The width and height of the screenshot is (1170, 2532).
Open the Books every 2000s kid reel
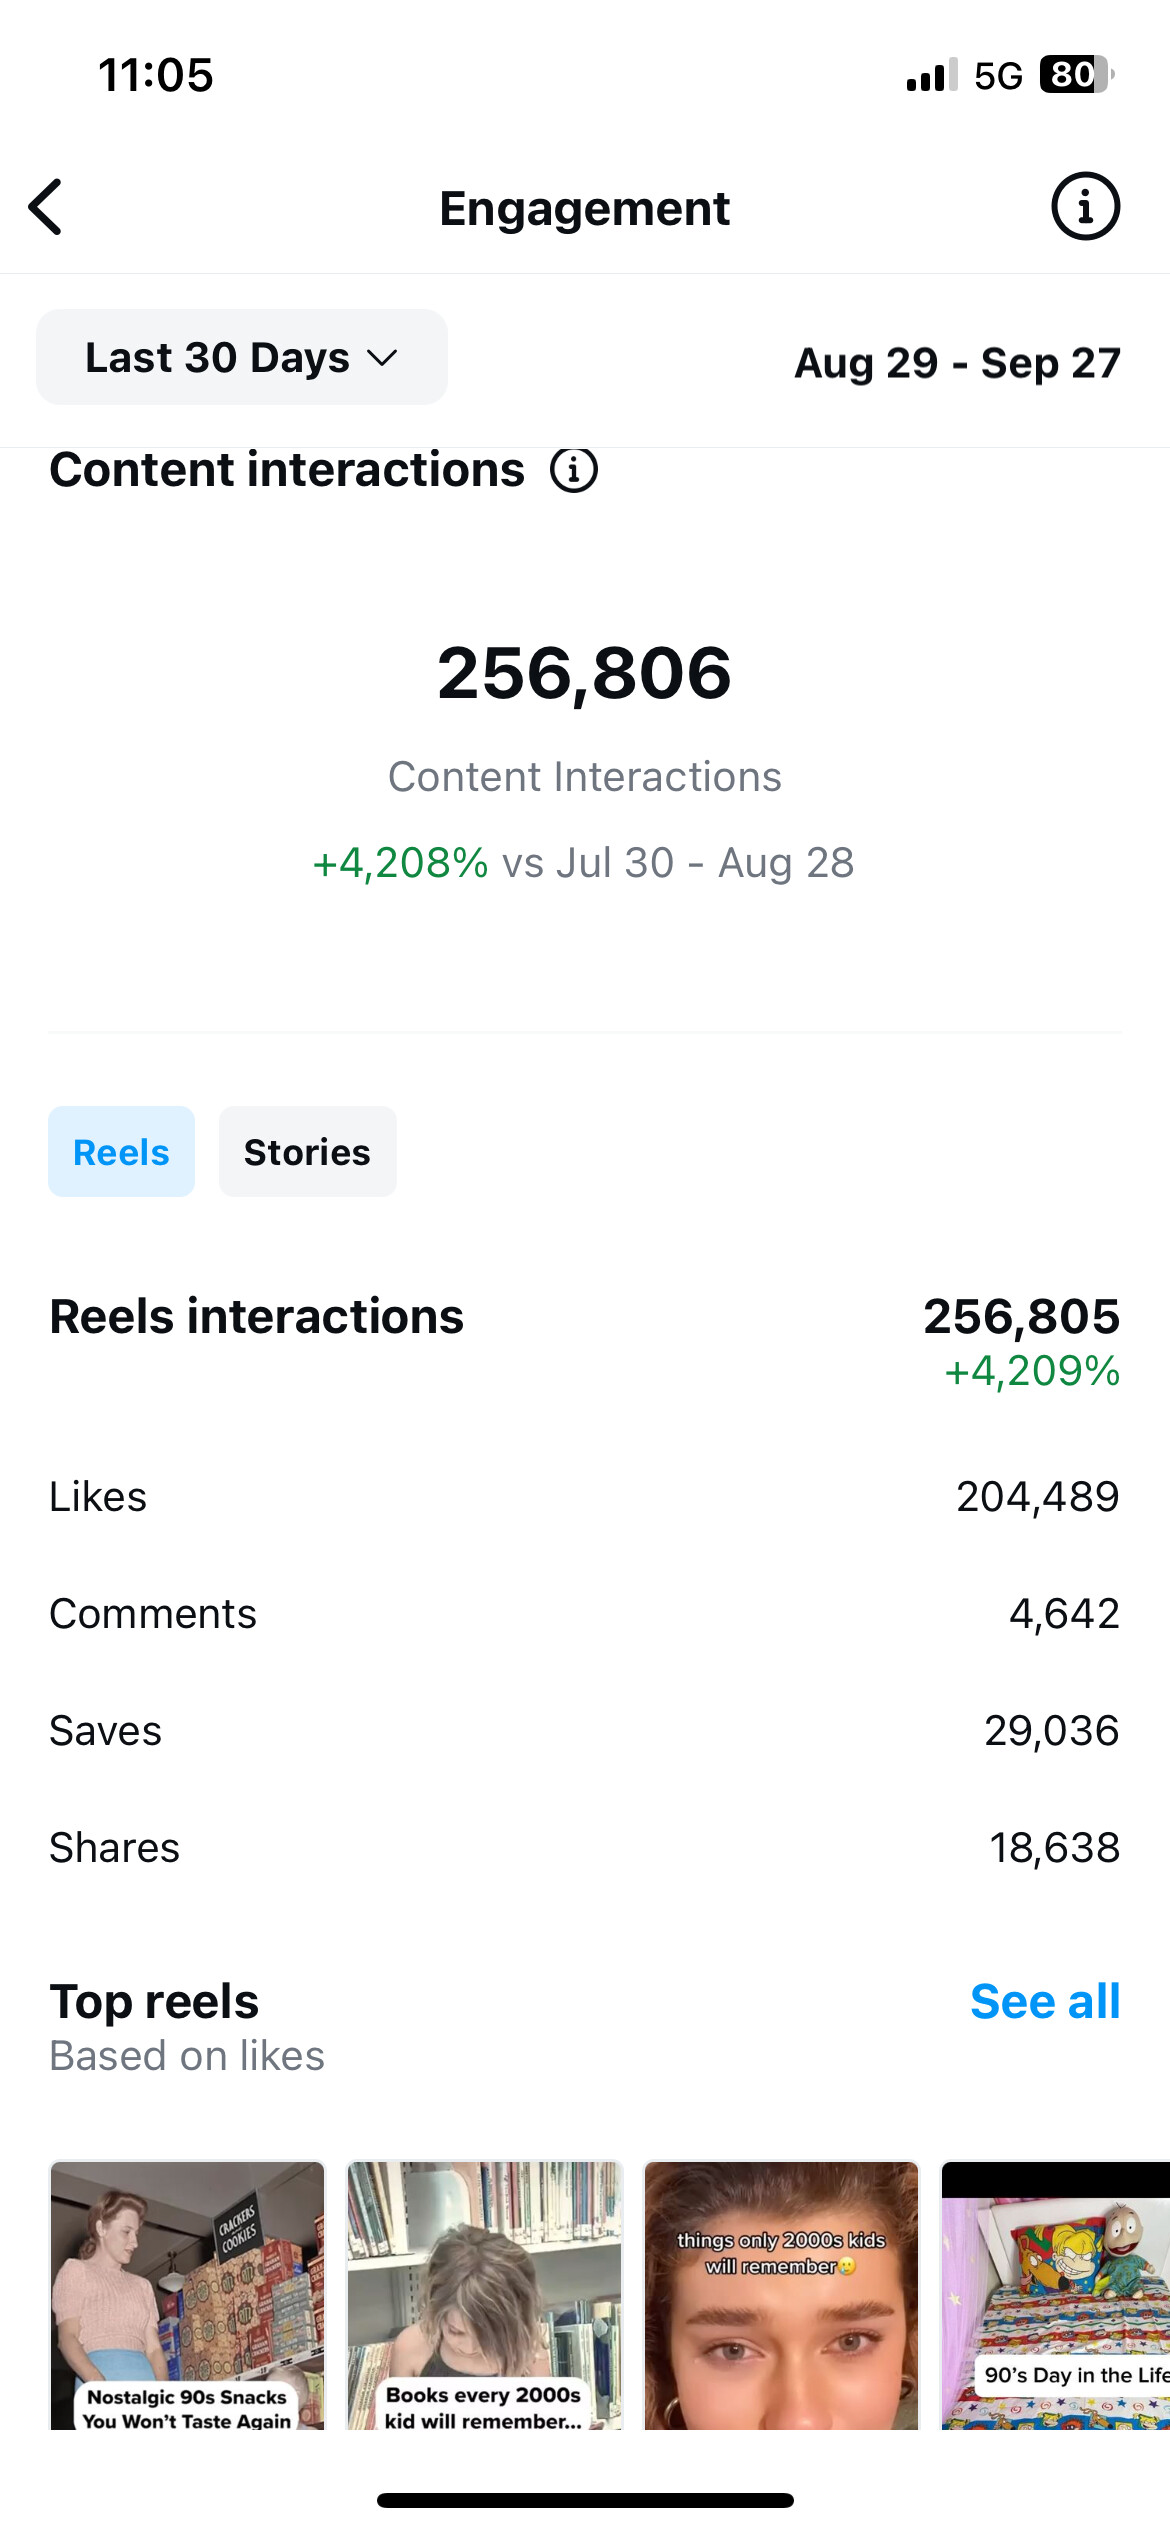(x=484, y=2295)
